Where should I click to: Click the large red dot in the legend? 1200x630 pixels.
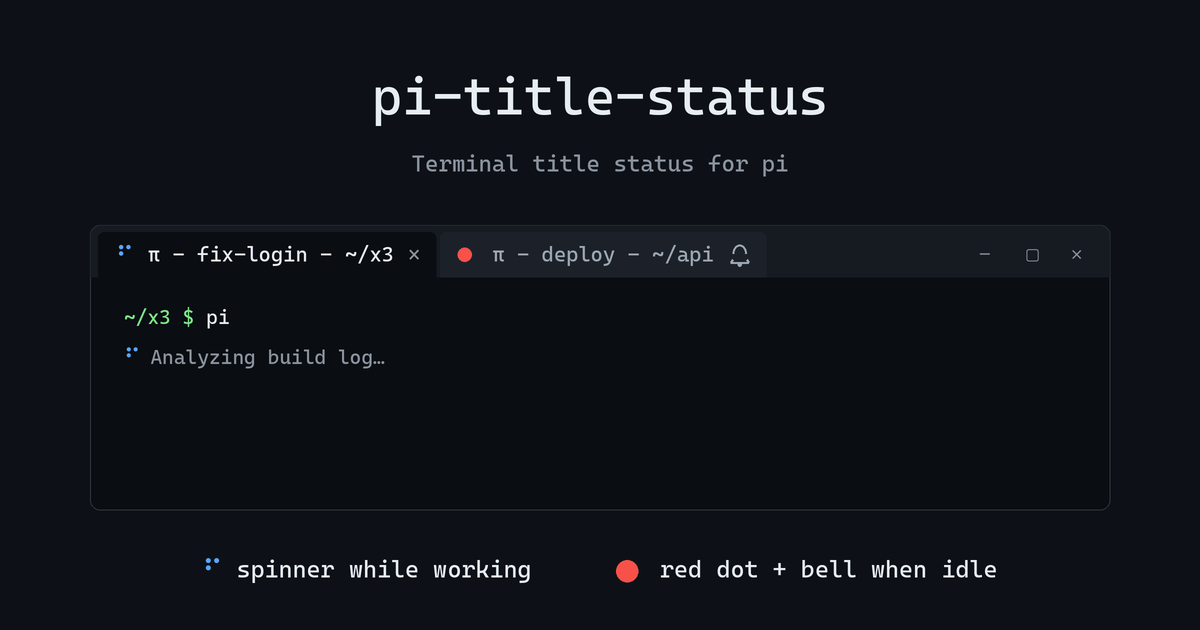coord(627,571)
